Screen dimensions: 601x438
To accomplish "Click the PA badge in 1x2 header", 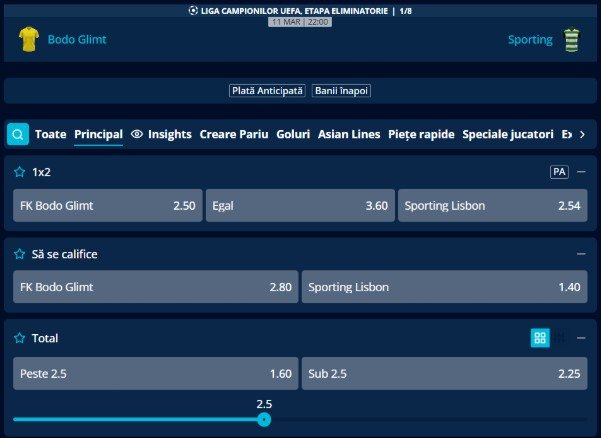I will click(559, 172).
